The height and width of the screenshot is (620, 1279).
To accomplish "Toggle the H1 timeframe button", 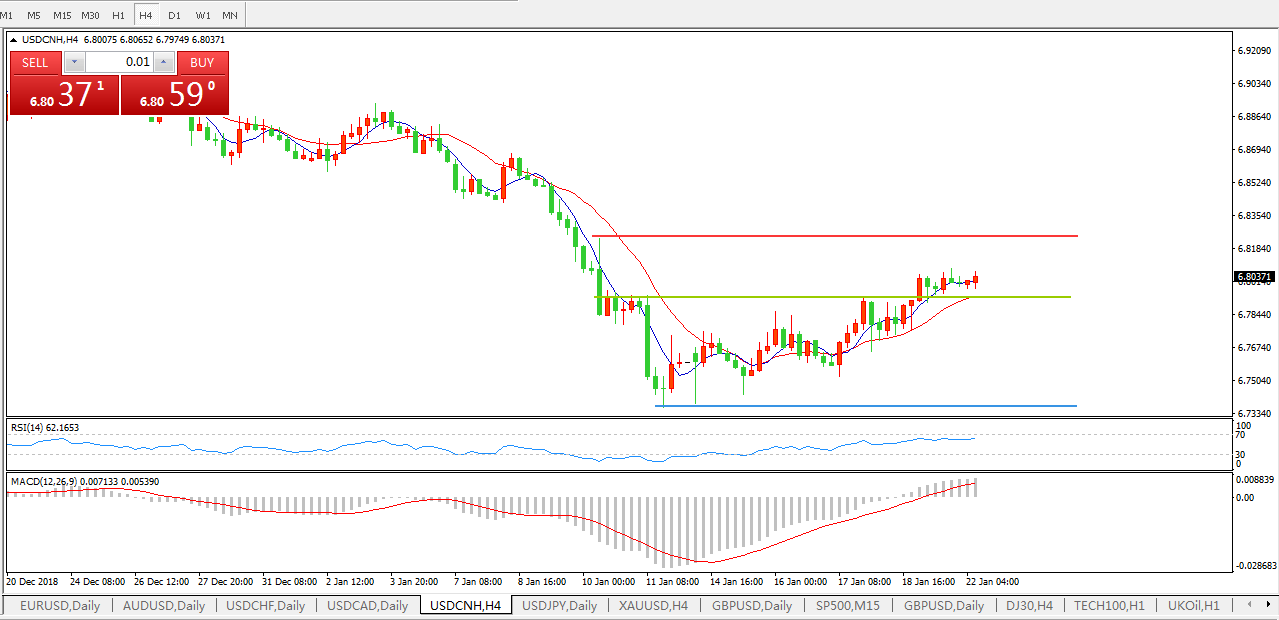I will (118, 16).
